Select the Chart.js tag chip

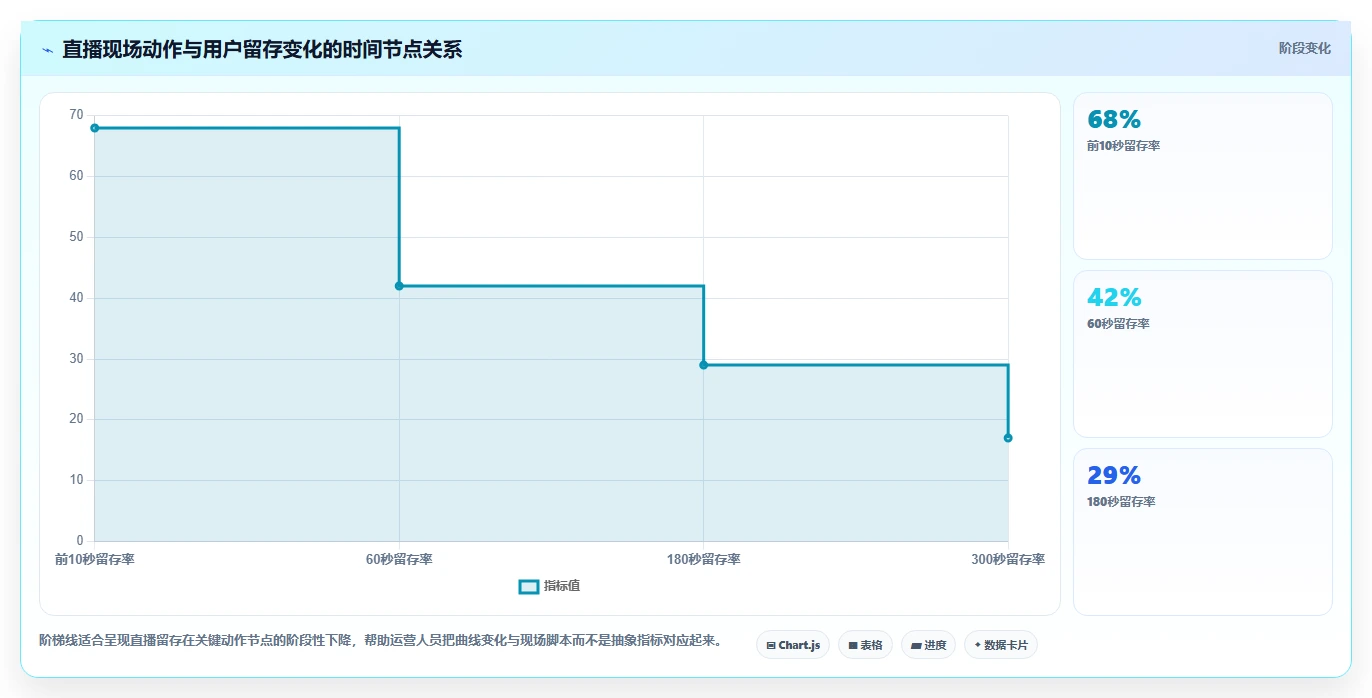coord(792,645)
